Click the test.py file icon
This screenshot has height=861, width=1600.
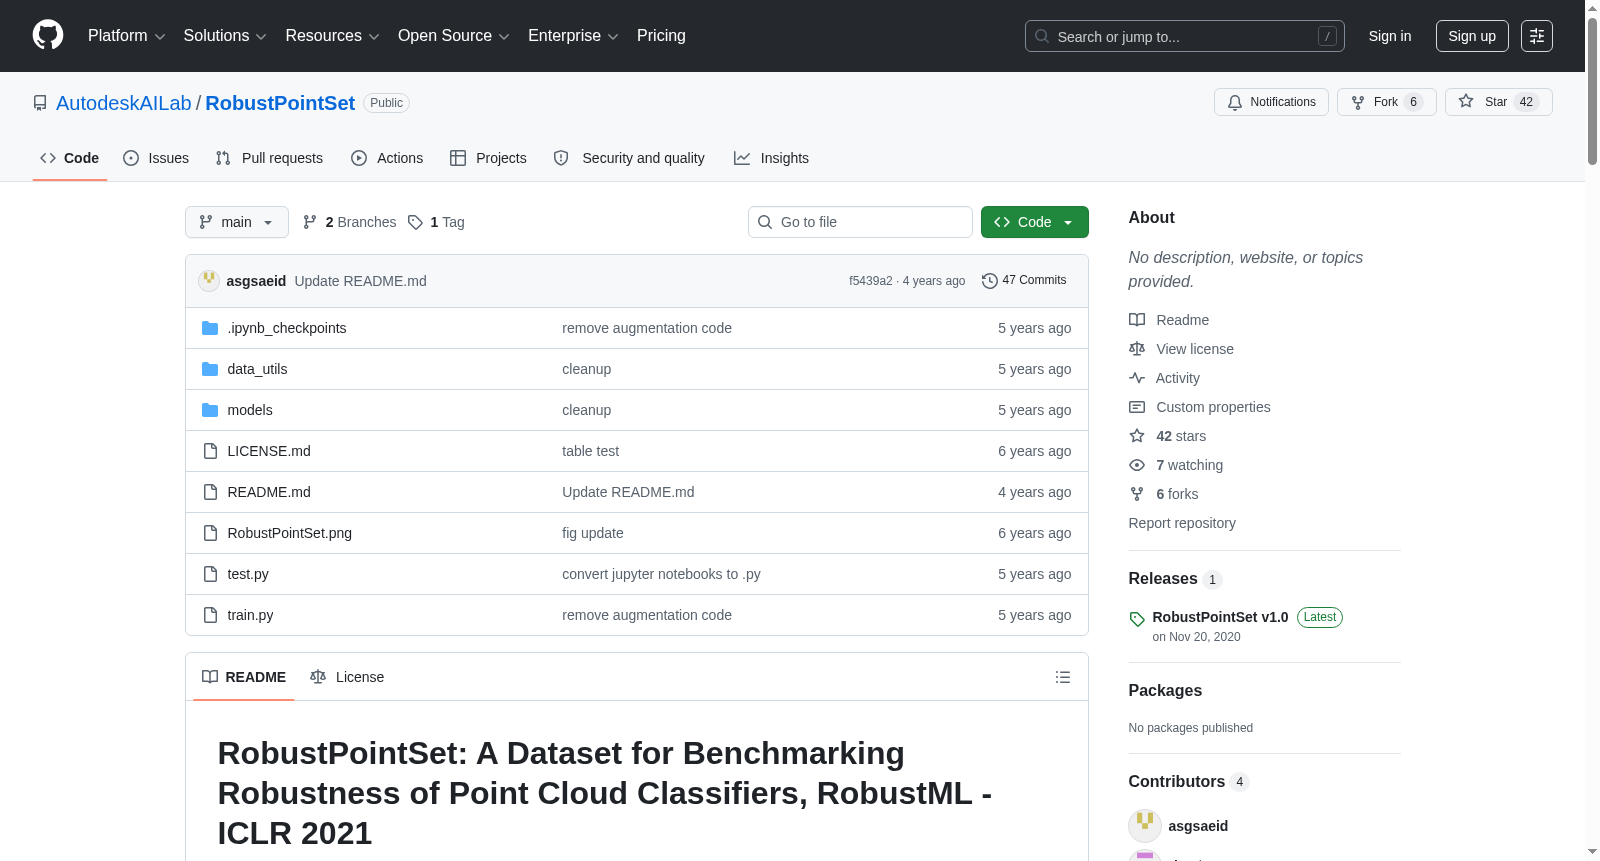click(210, 574)
